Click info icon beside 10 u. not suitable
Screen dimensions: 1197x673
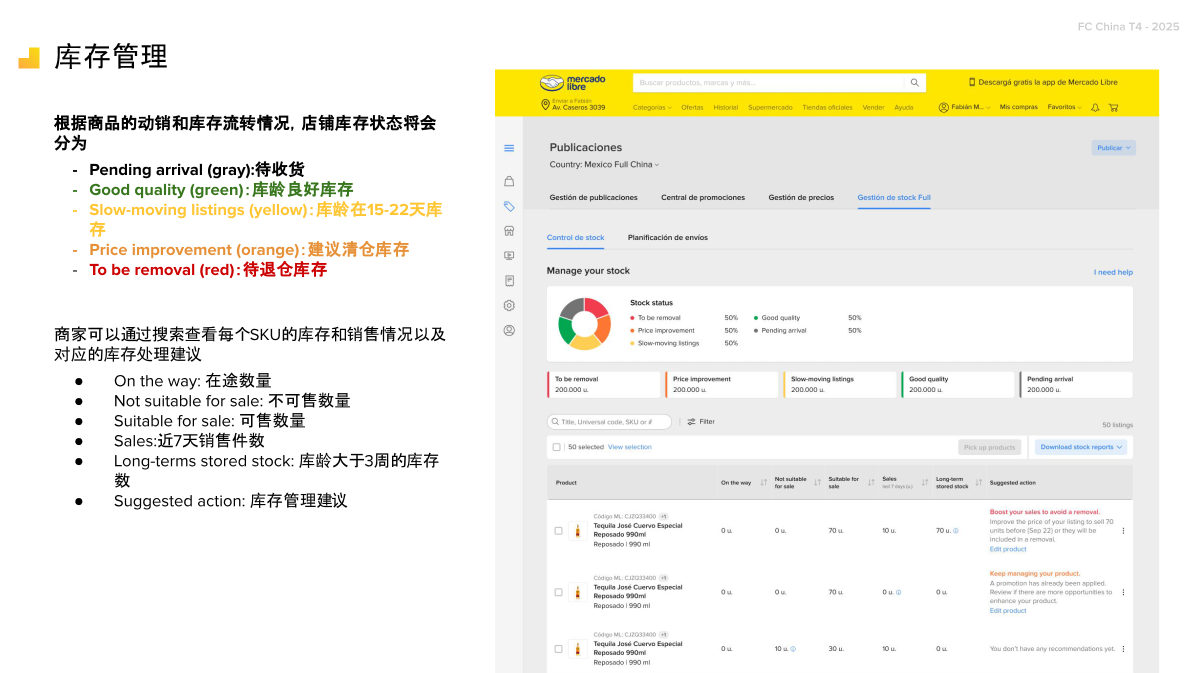point(793,649)
